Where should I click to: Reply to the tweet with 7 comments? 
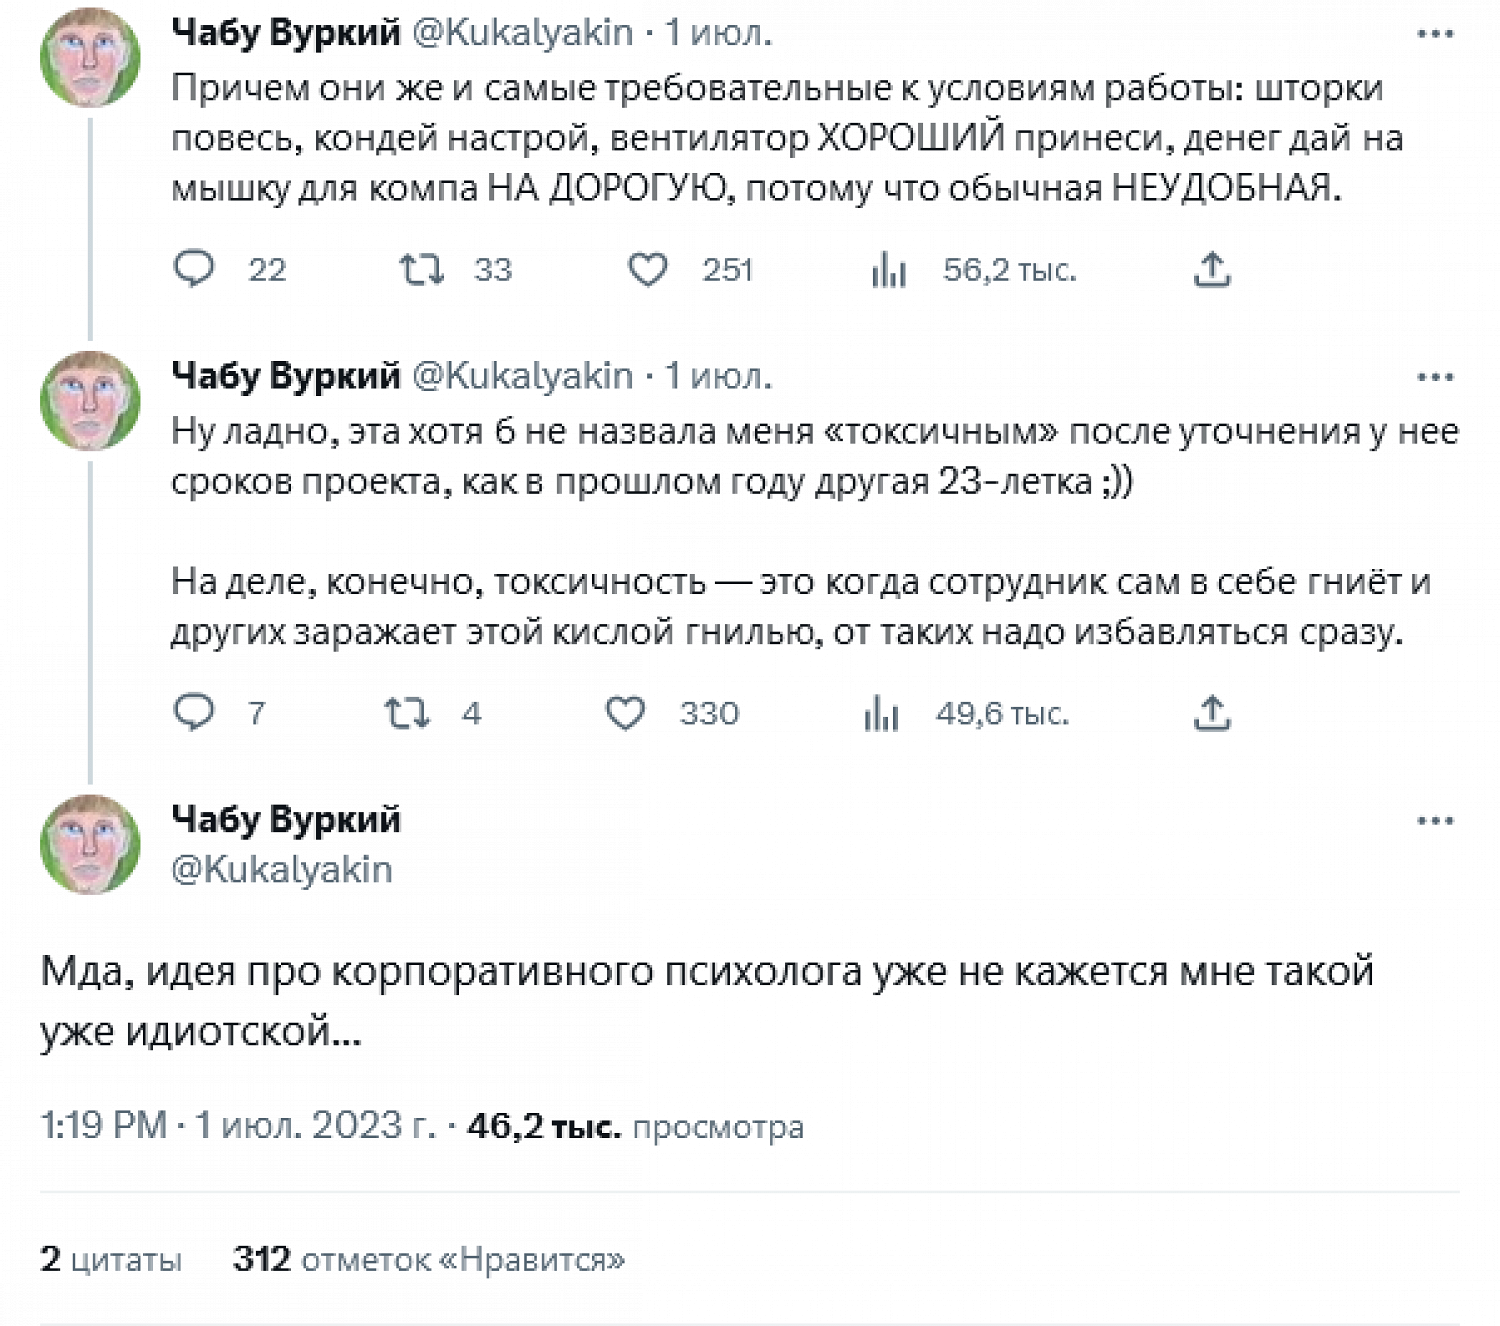coord(194,712)
